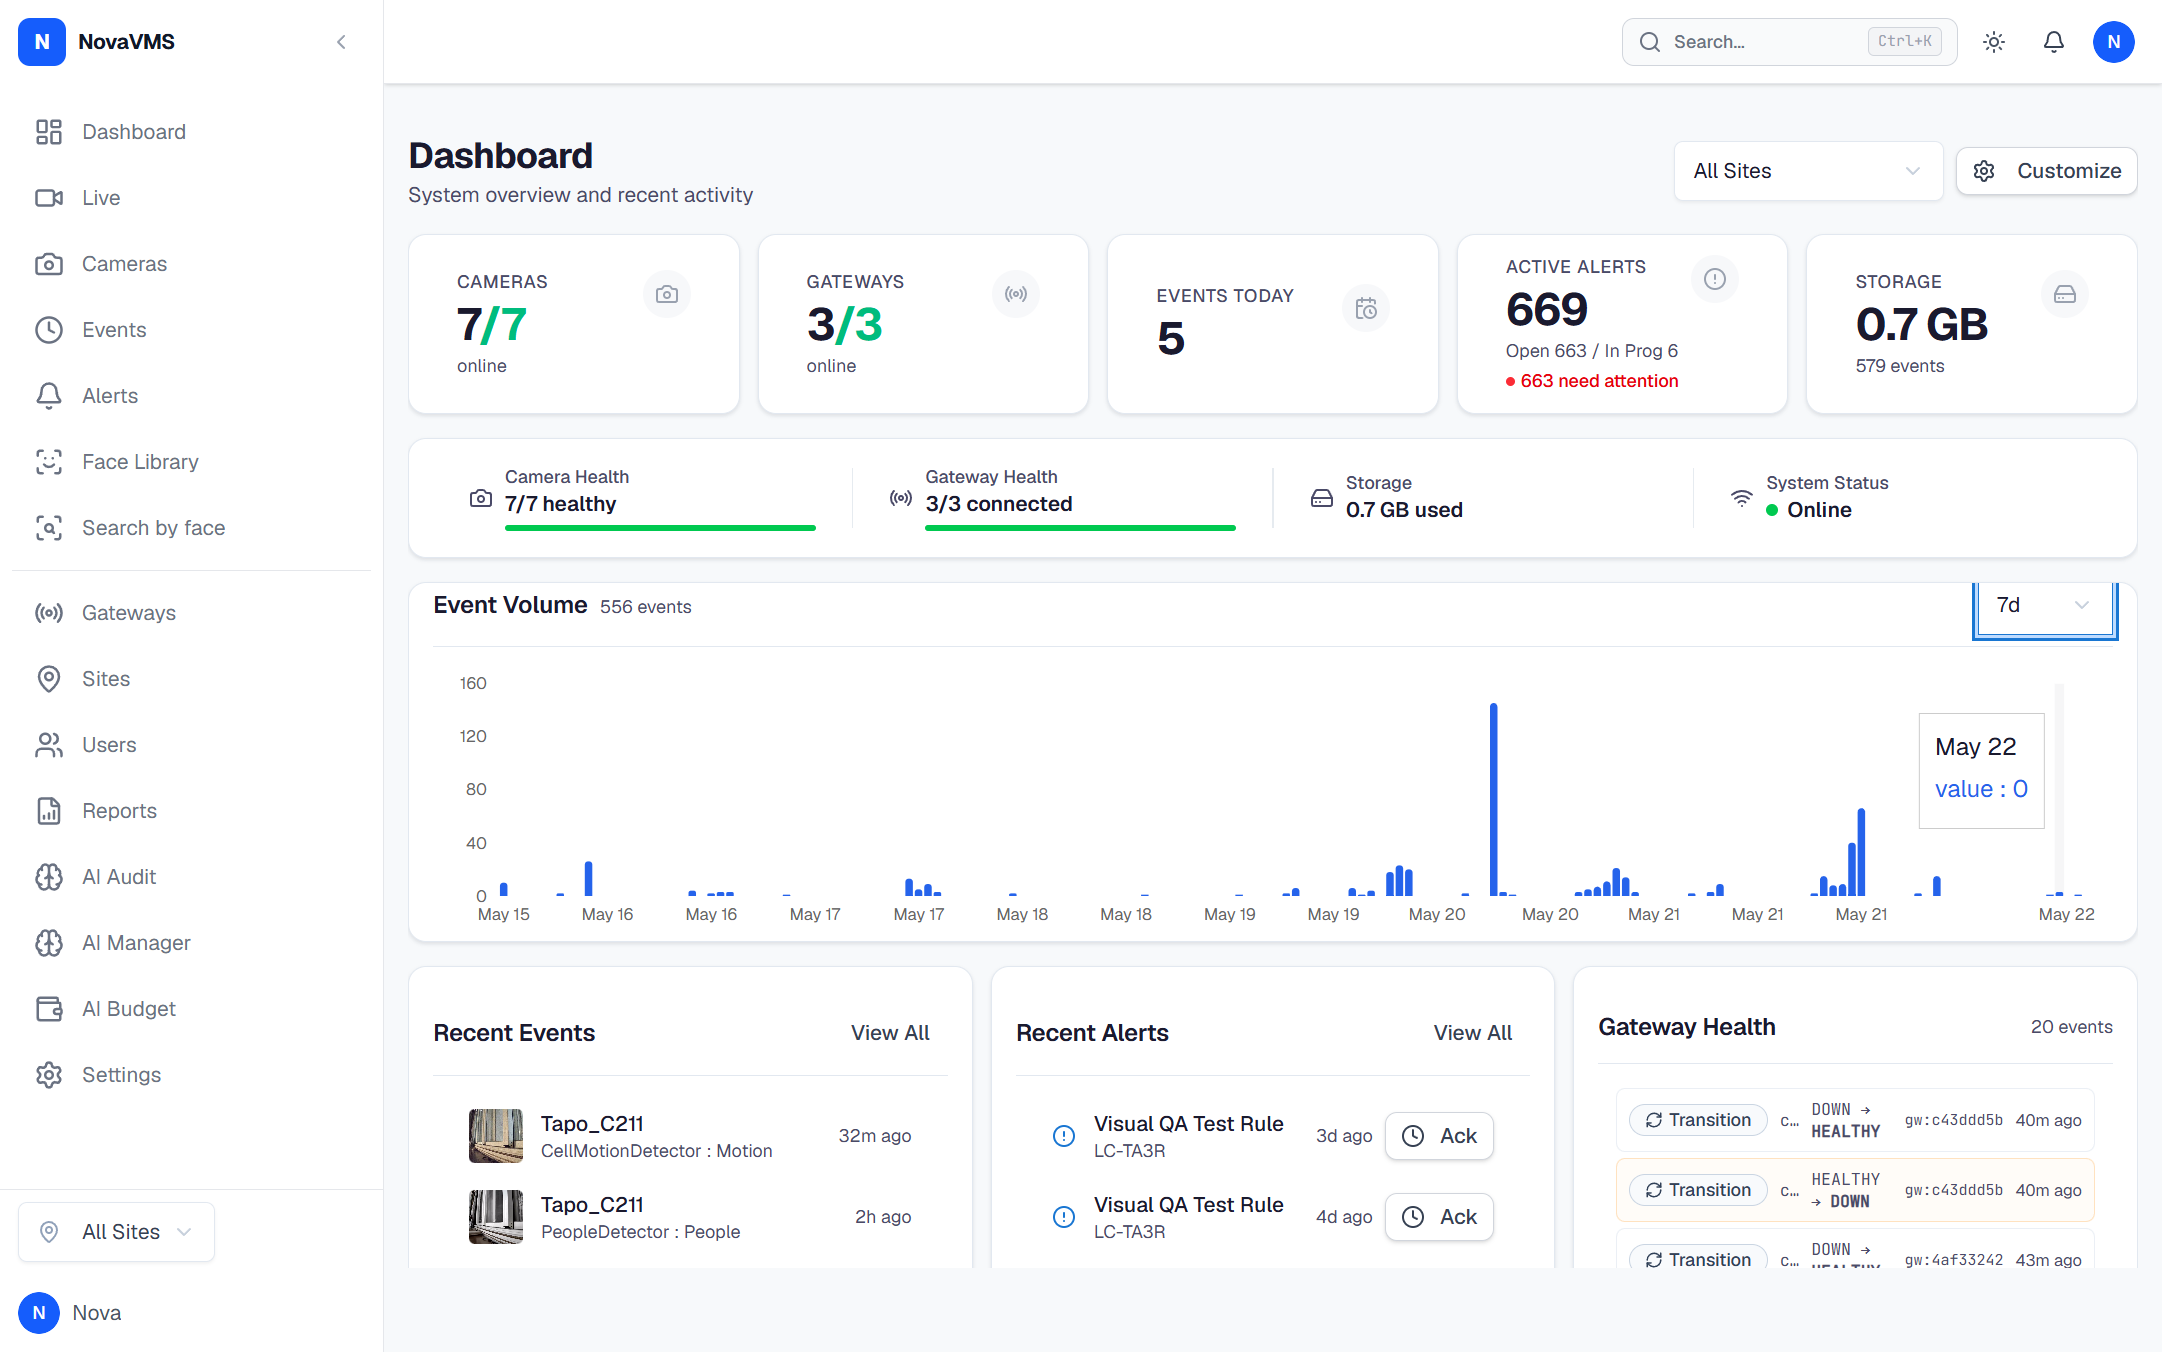Open AI Manager in the sidebar

(192, 943)
